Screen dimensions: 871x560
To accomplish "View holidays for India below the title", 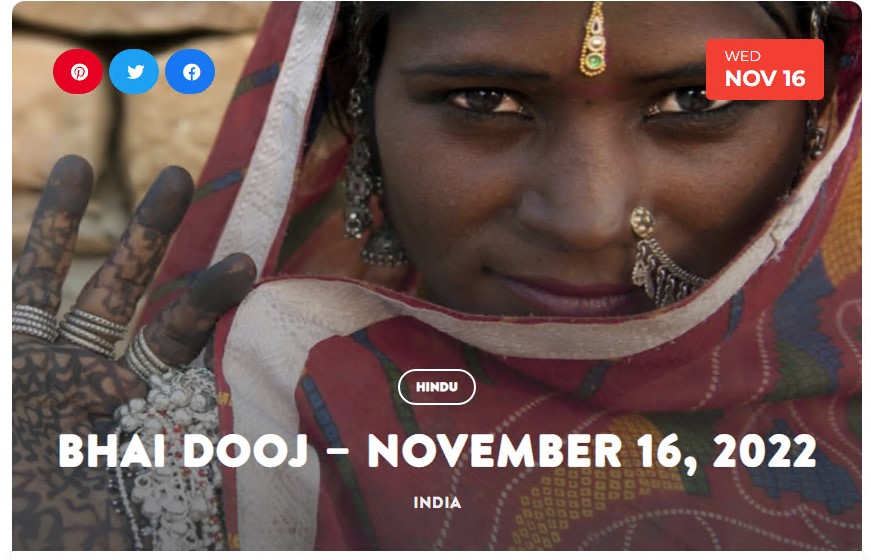I will point(437,503).
